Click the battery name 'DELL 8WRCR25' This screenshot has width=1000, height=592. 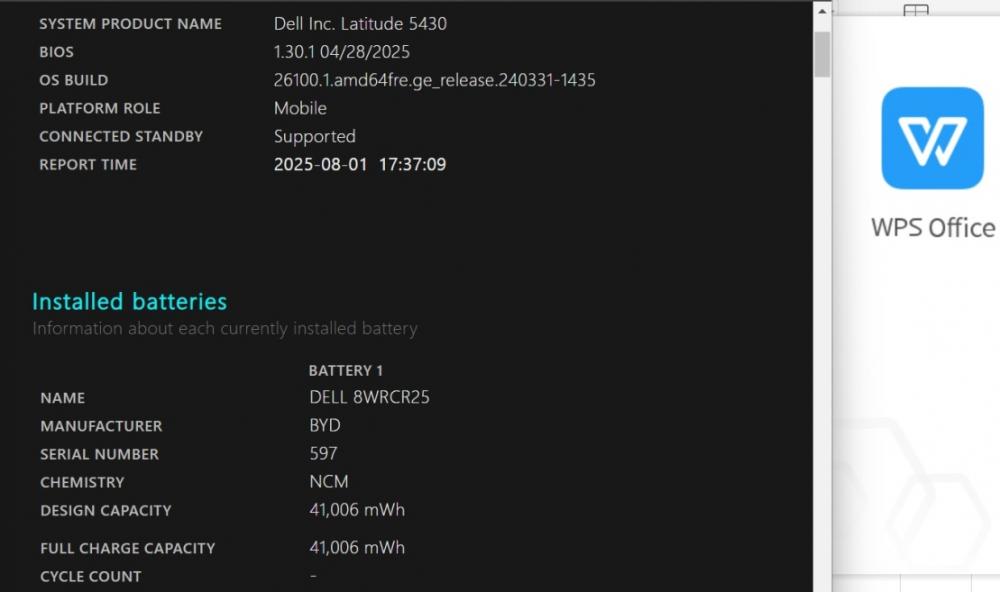369,397
